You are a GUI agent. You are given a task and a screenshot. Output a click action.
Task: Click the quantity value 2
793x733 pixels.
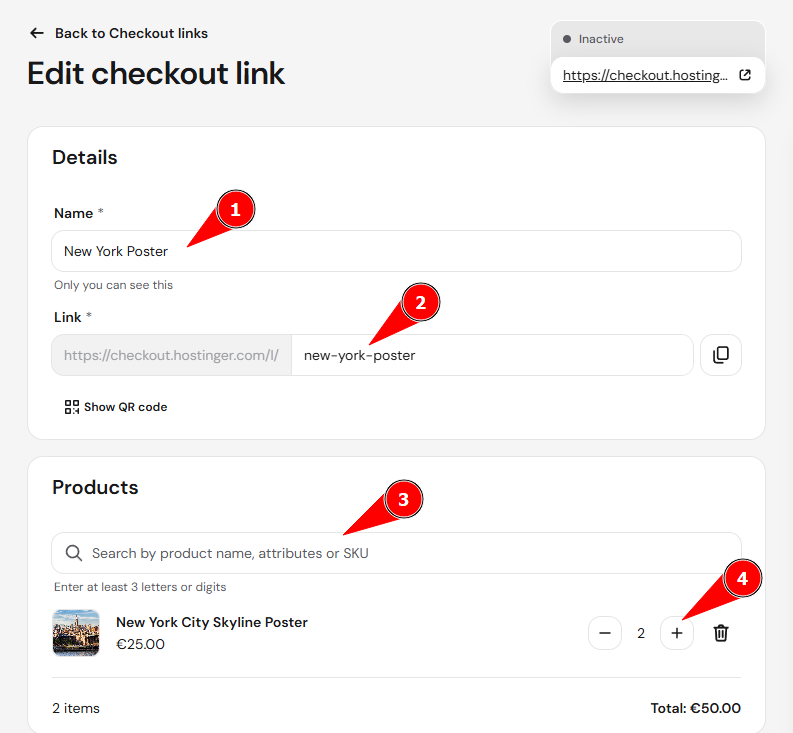pos(641,633)
